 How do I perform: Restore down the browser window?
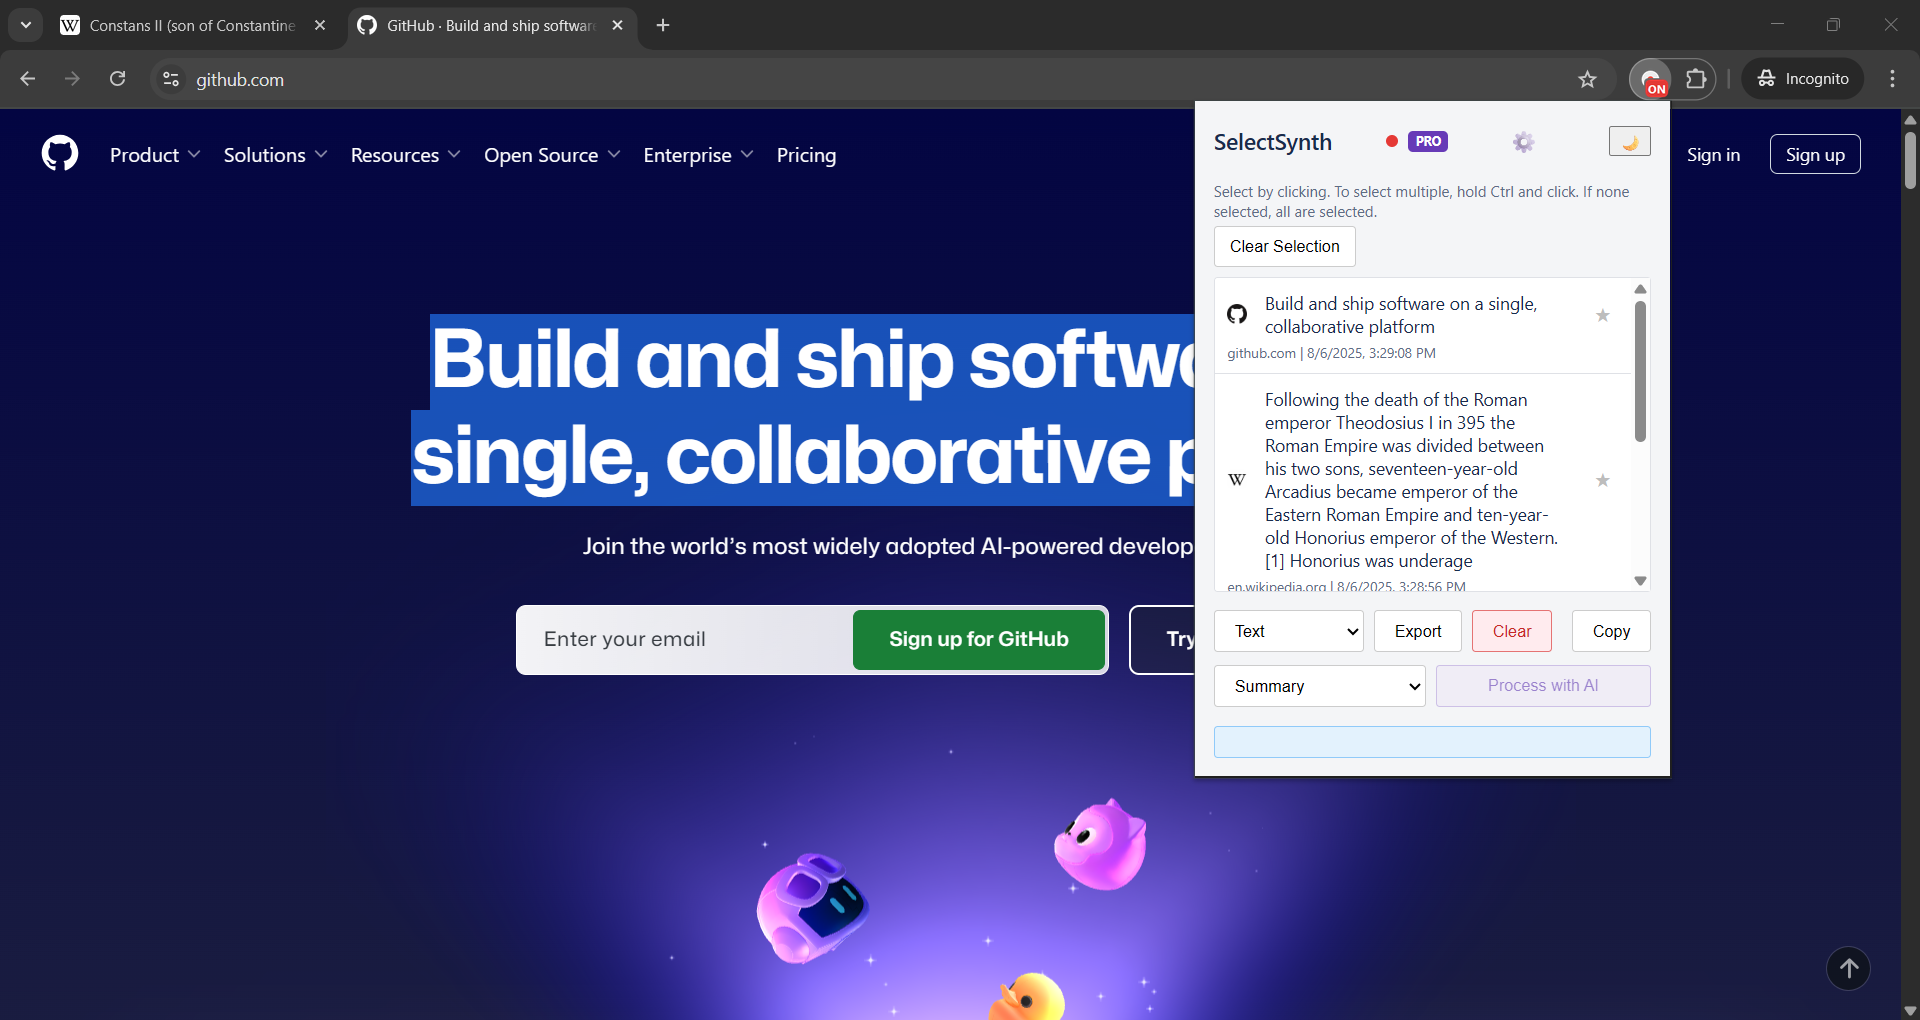coord(1833,25)
